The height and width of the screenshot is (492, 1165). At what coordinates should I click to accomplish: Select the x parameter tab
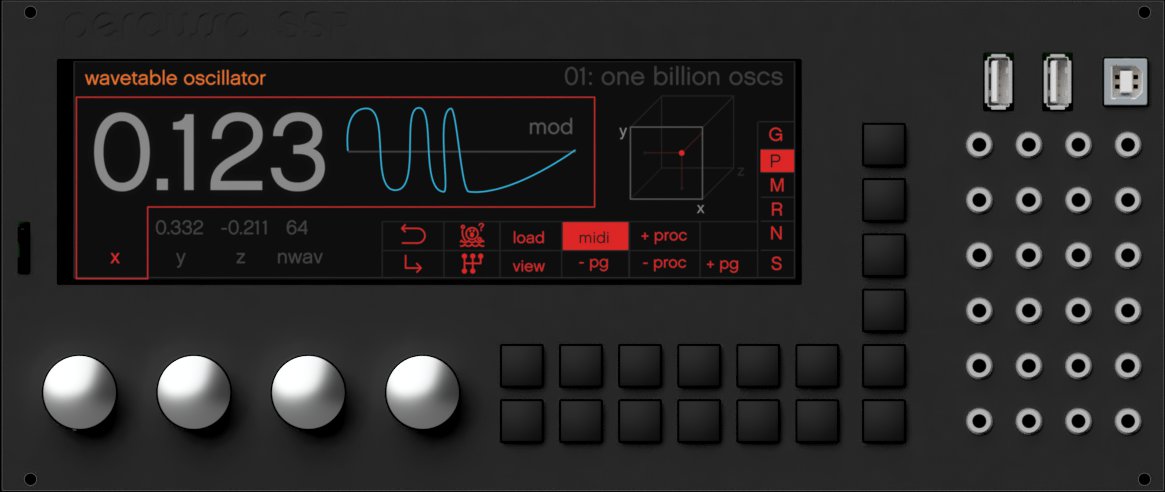click(x=114, y=258)
